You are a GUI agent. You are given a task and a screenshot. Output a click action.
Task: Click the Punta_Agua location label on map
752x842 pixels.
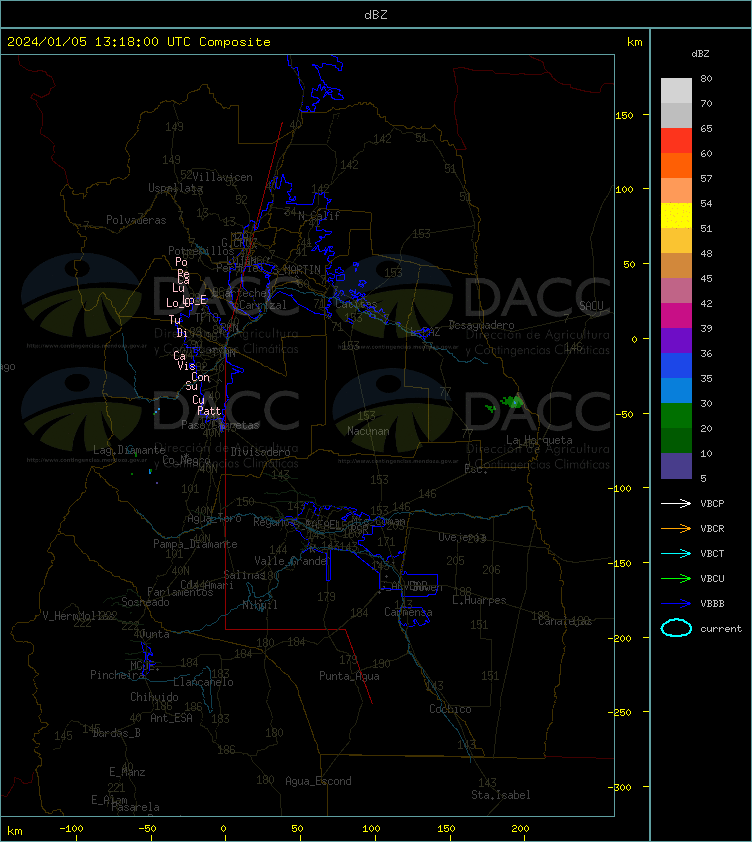click(x=349, y=676)
